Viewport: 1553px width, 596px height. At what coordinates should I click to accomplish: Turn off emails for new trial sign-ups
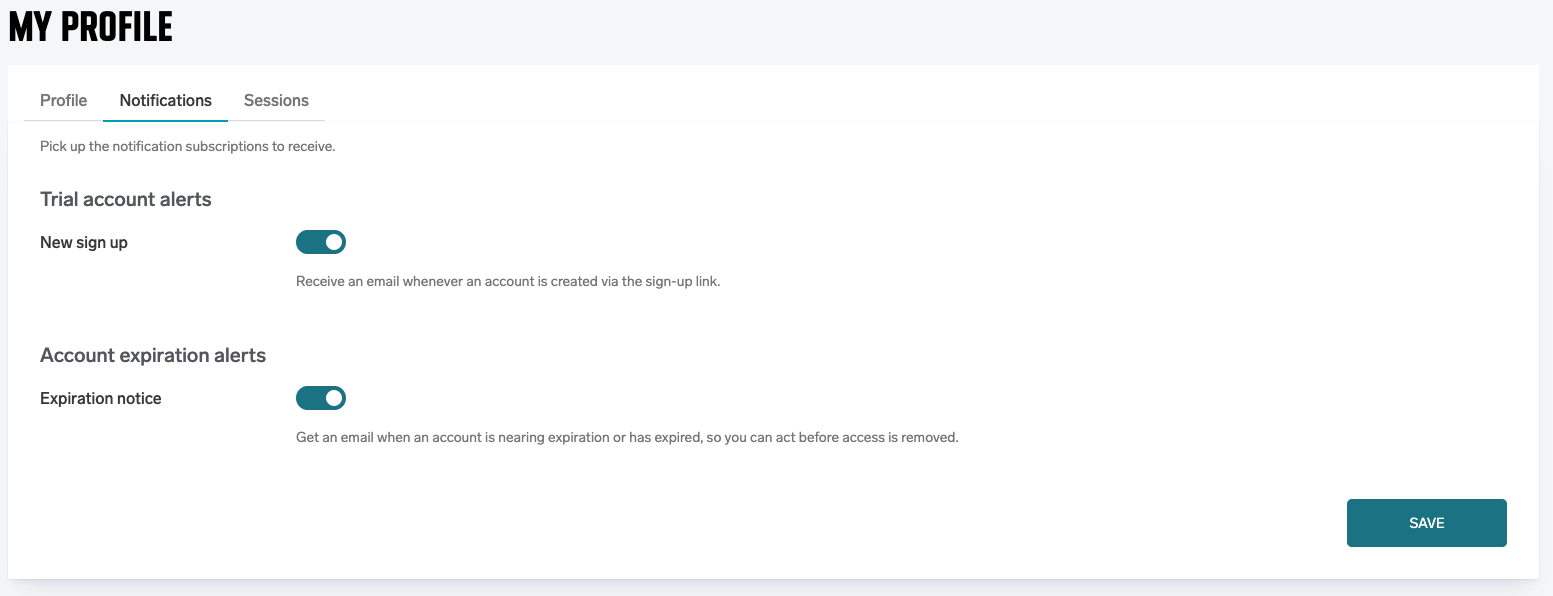pos(320,242)
